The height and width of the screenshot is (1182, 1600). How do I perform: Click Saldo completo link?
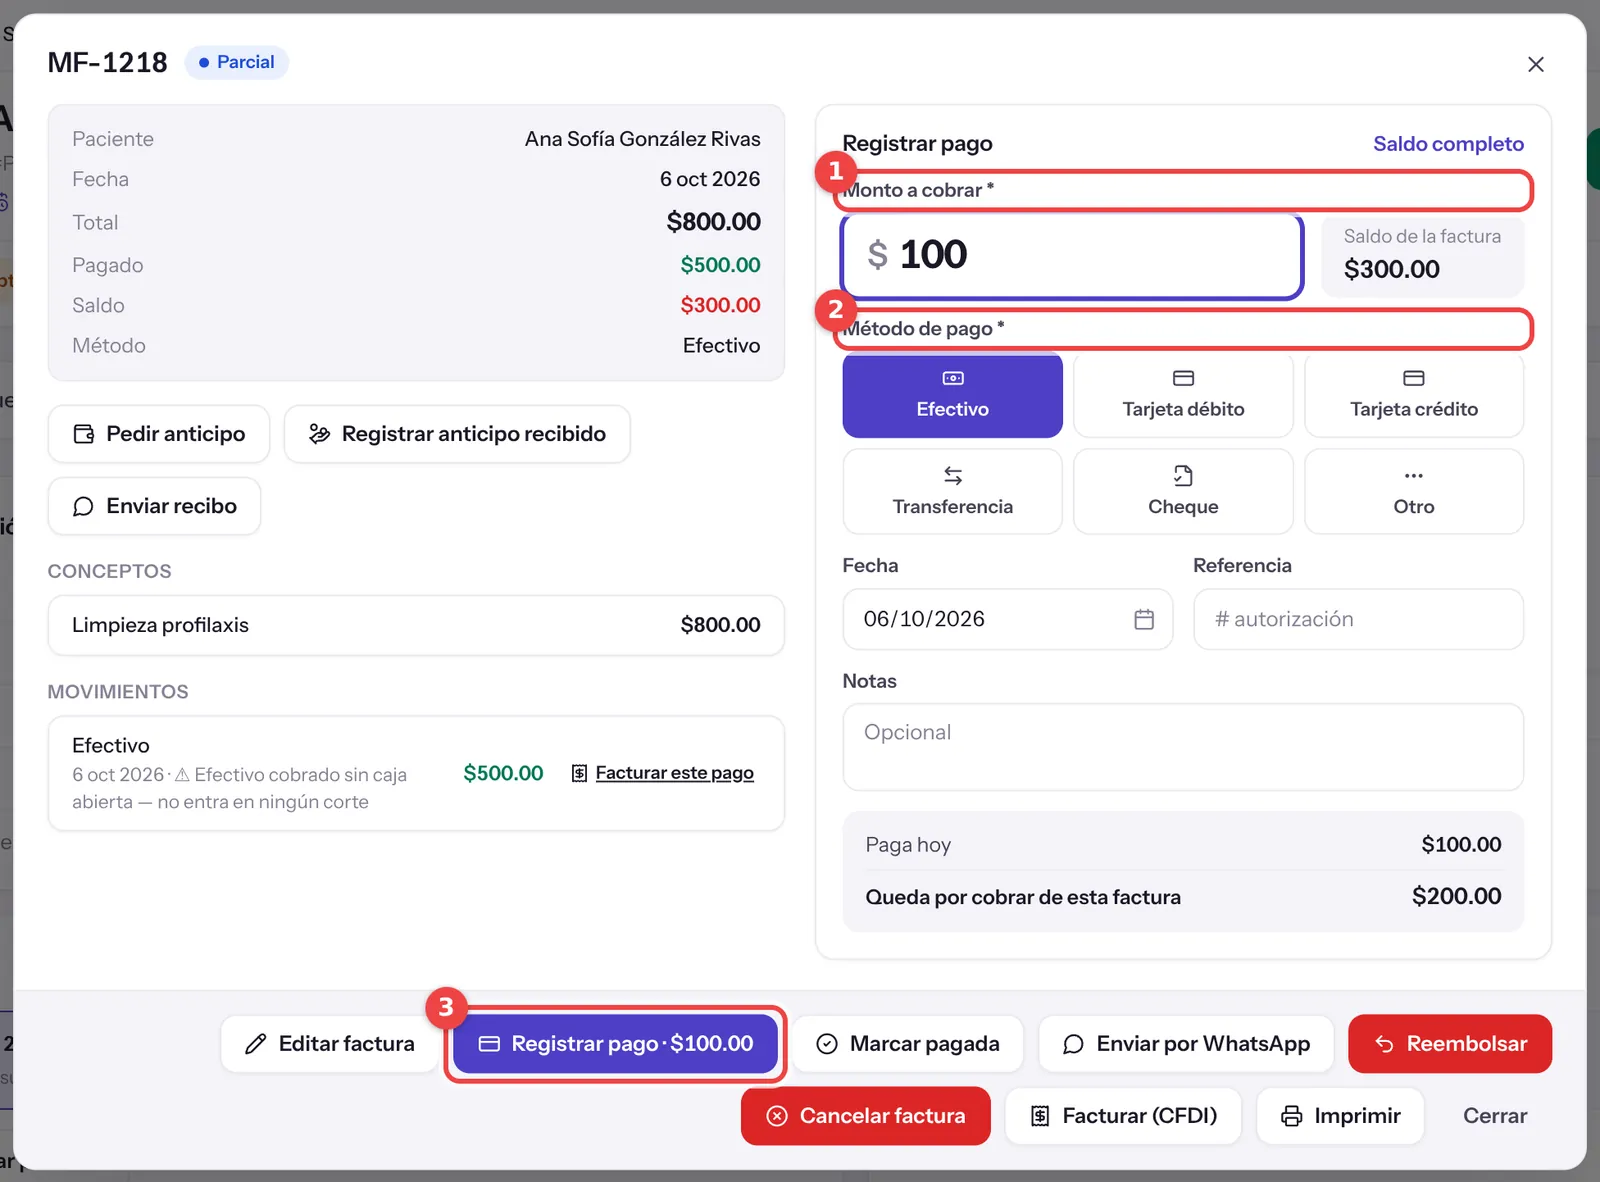pyautogui.click(x=1448, y=144)
